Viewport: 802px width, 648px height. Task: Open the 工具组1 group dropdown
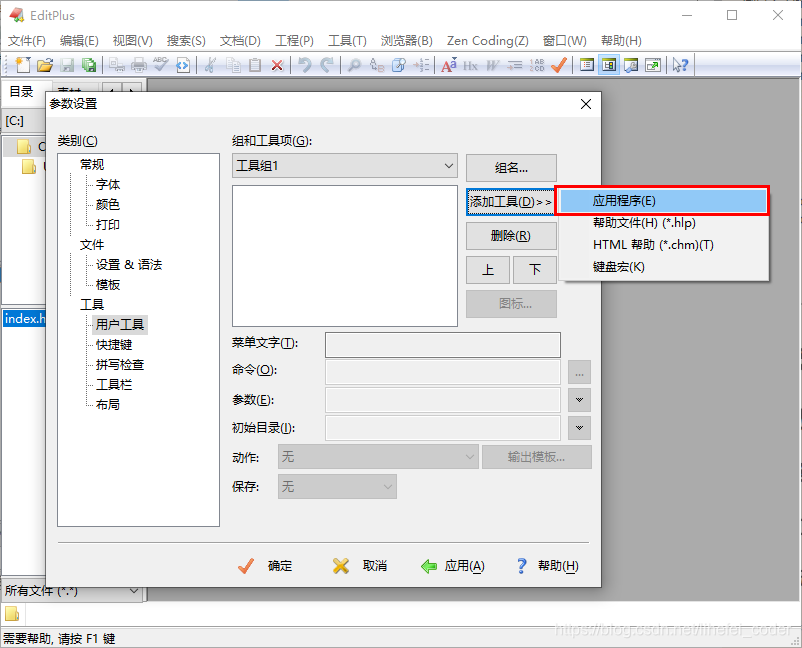(345, 166)
